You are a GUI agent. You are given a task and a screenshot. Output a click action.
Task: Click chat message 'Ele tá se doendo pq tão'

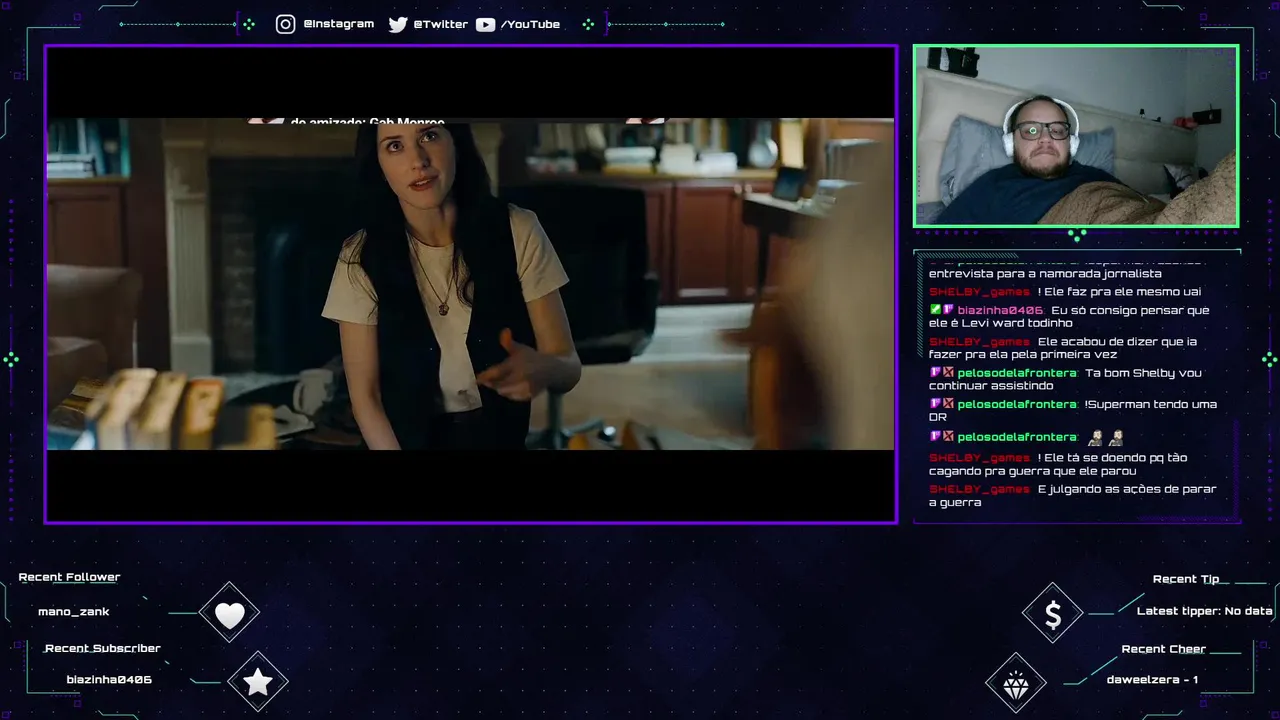[1058, 464]
